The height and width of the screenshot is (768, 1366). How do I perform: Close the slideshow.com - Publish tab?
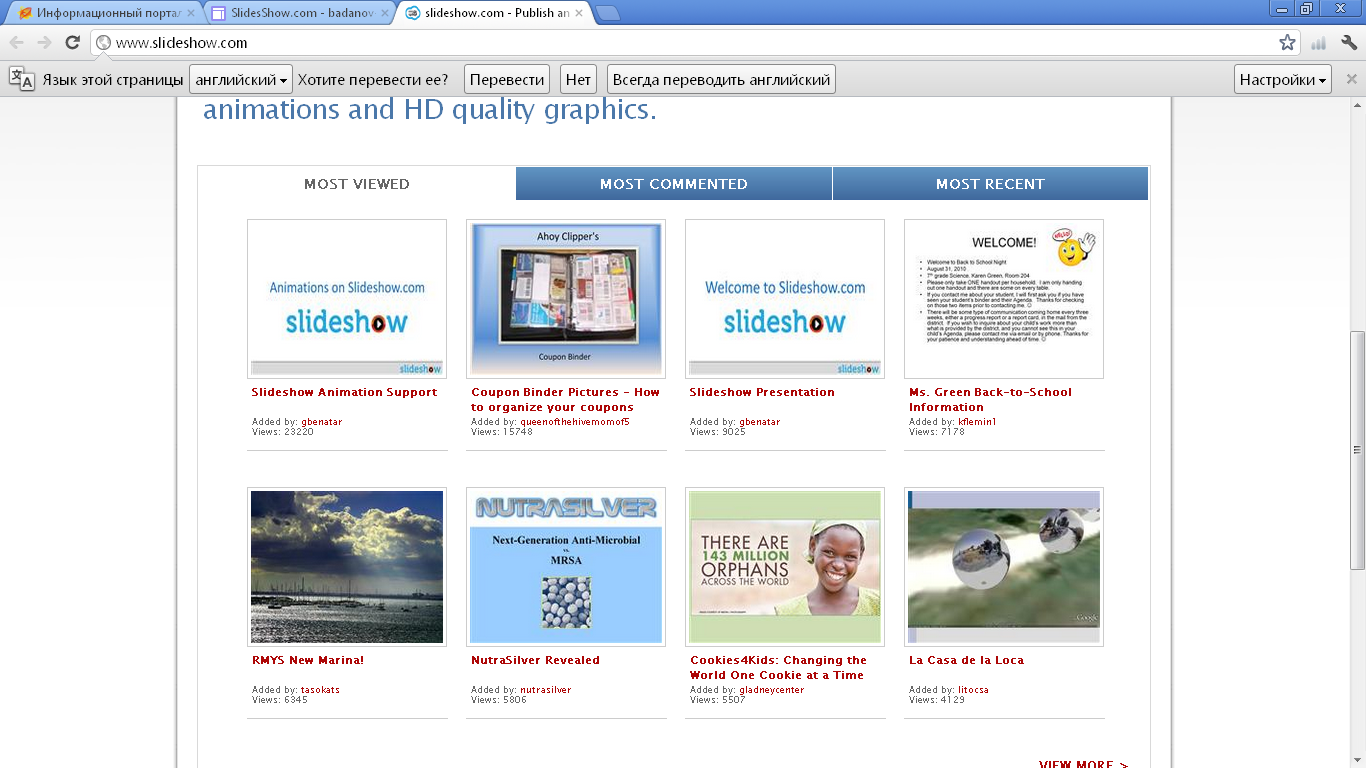point(578,14)
